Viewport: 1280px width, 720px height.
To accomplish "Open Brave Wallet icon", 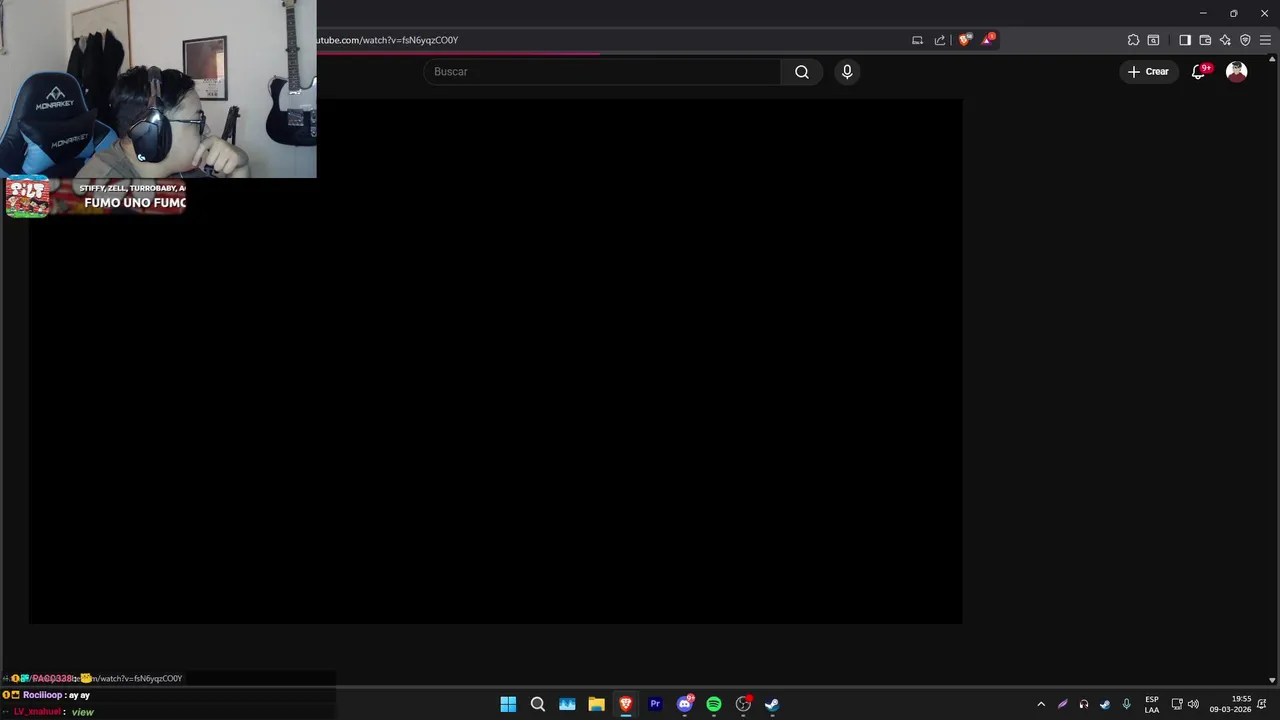I will [x=1205, y=40].
